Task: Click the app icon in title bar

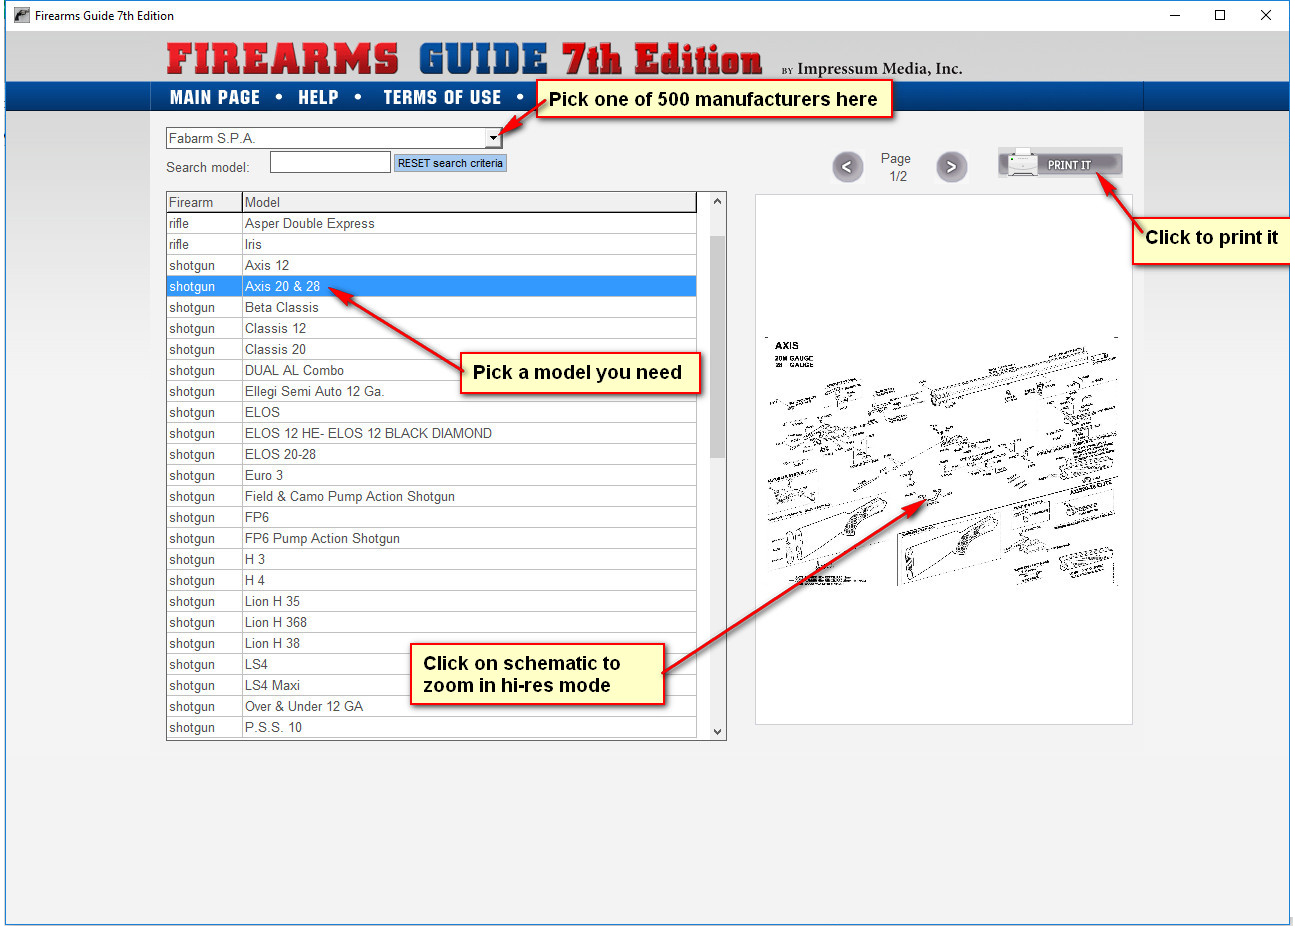Action: [21, 15]
